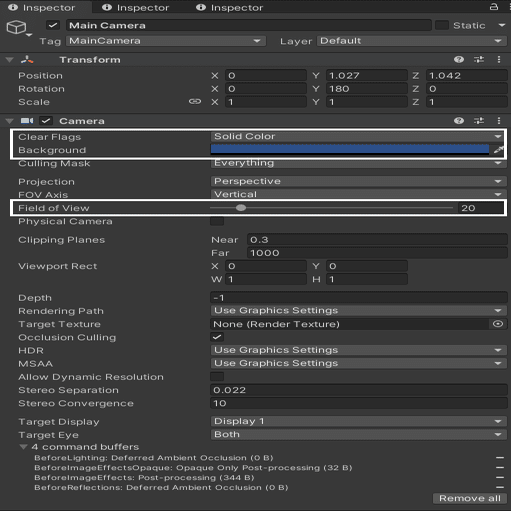
Task: Click the Inspector lock icon
Action: click(x=494, y=7)
